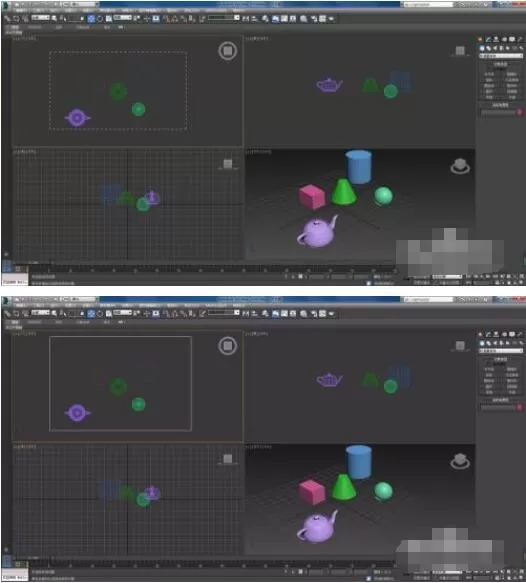This screenshot has height=583, width=526.
Task: Toggle Angle Snap in lower screenshot toolbar
Action: pyautogui.click(x=174, y=313)
